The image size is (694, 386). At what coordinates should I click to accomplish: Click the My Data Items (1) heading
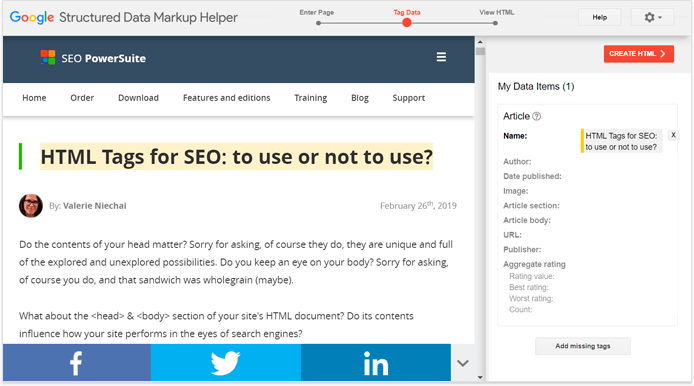pyautogui.click(x=536, y=86)
